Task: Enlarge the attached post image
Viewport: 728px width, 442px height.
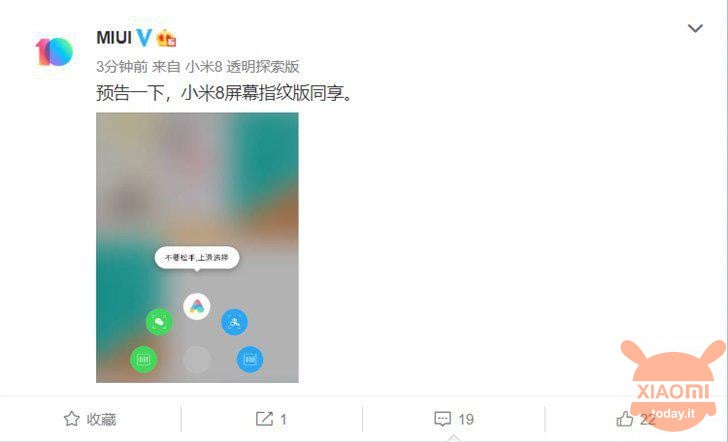Action: coord(197,247)
